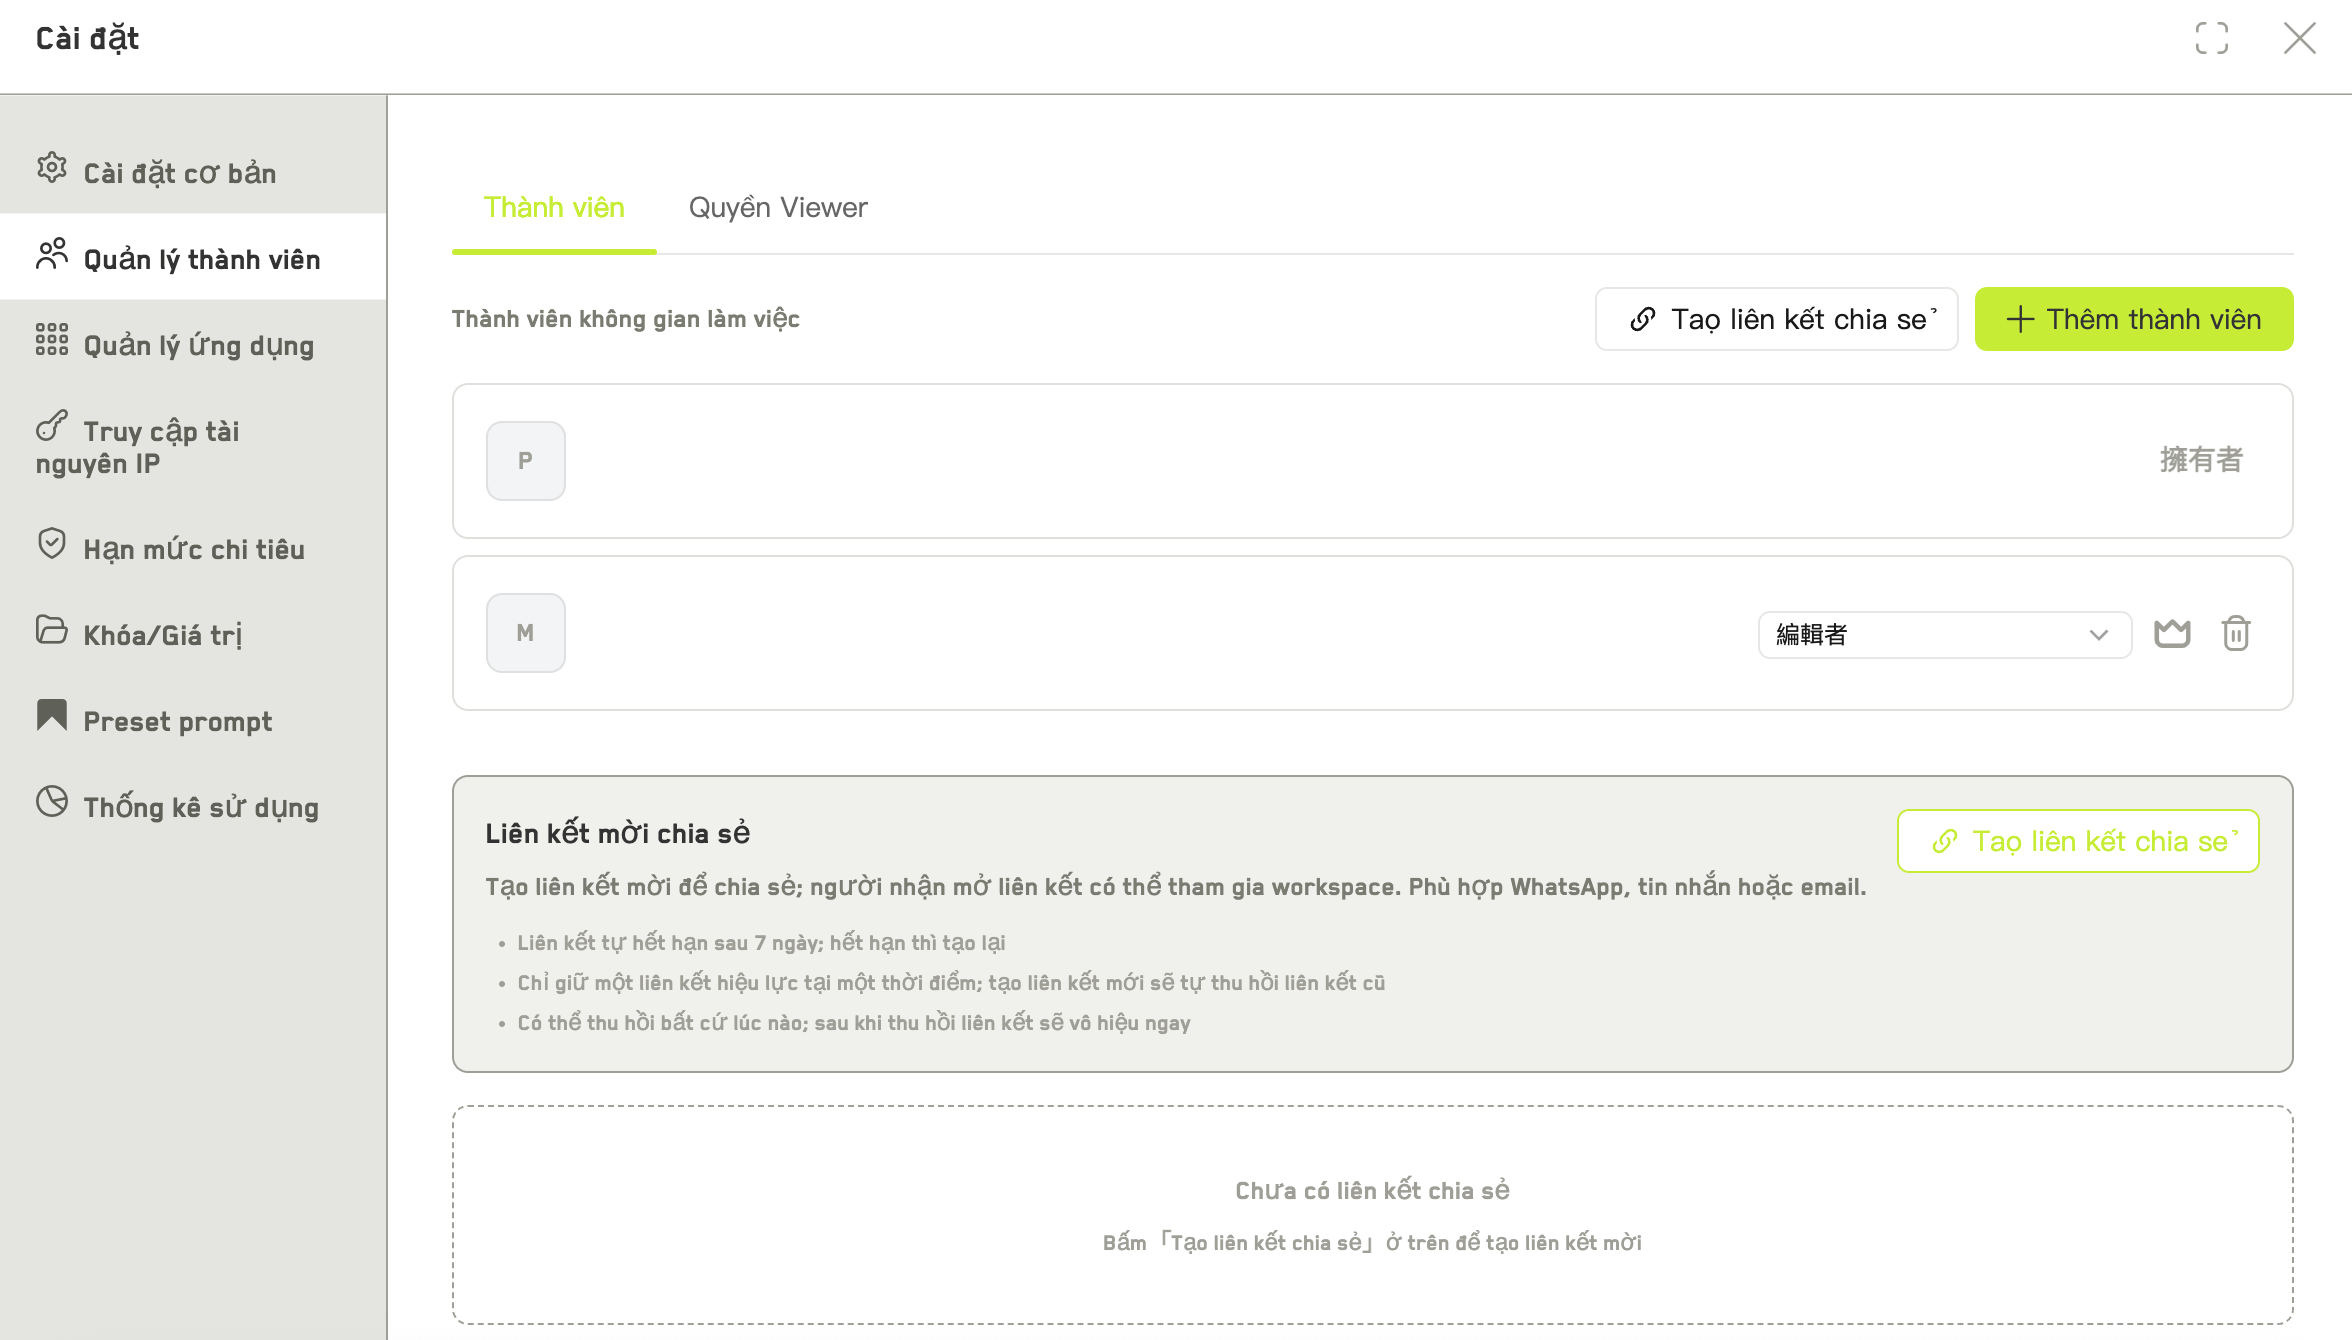Click the pie chart icon beside Thống kê sử dụng
Viewport: 2352px width, 1340px height.
52,802
